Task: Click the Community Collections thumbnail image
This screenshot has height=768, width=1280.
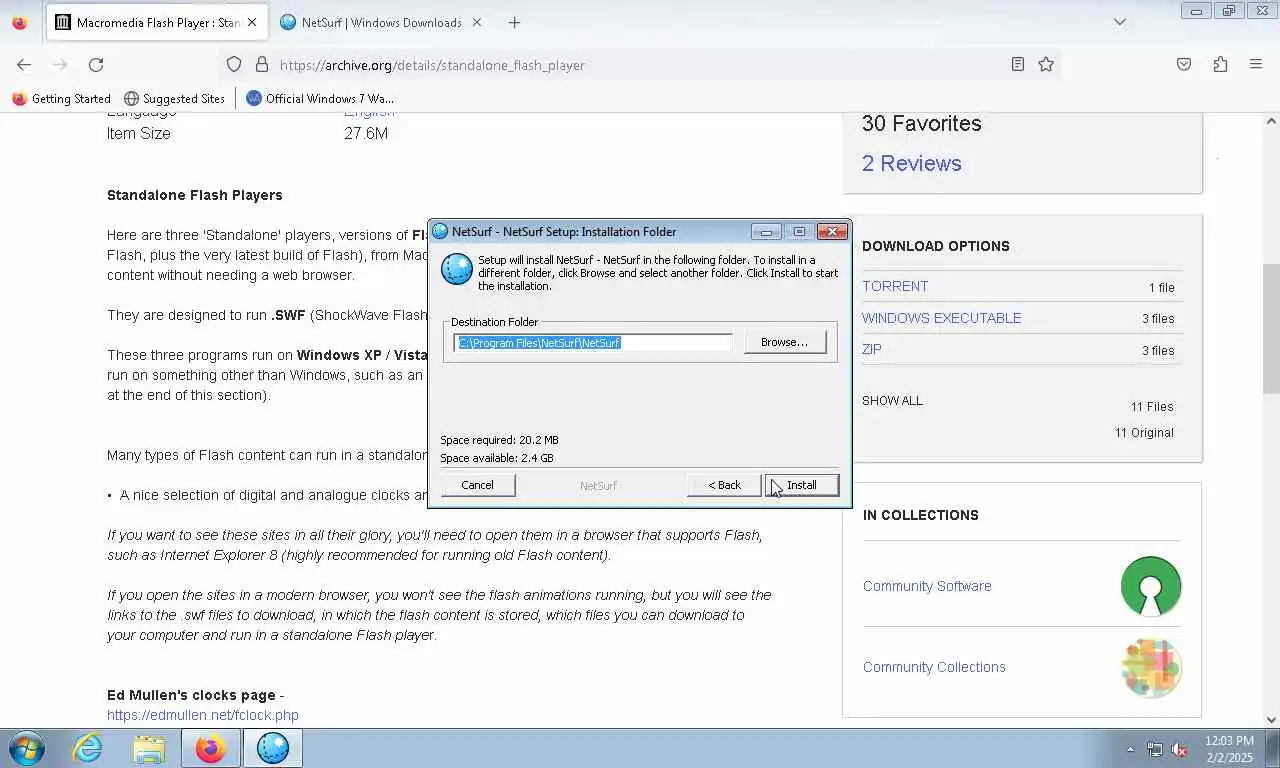Action: pos(1151,667)
